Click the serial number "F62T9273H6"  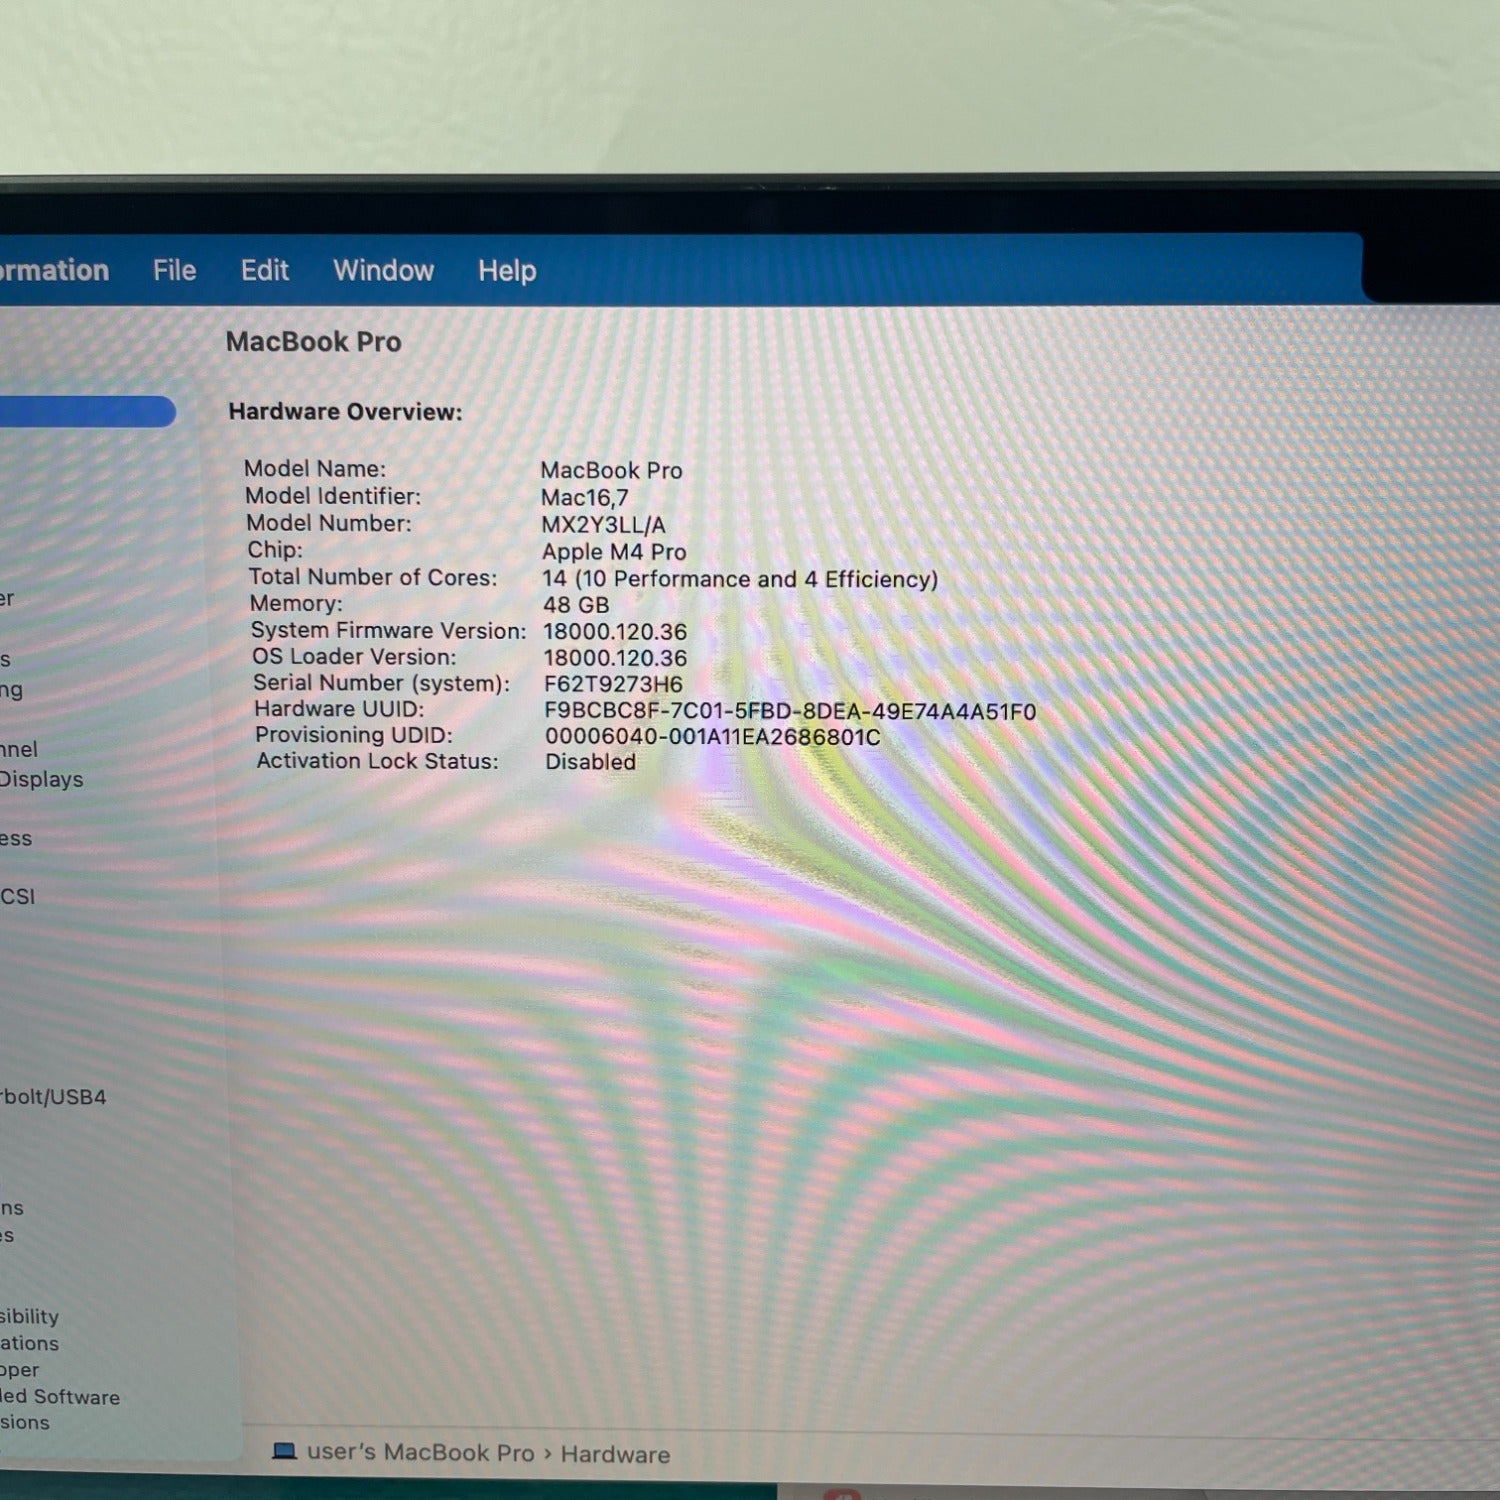[614, 685]
